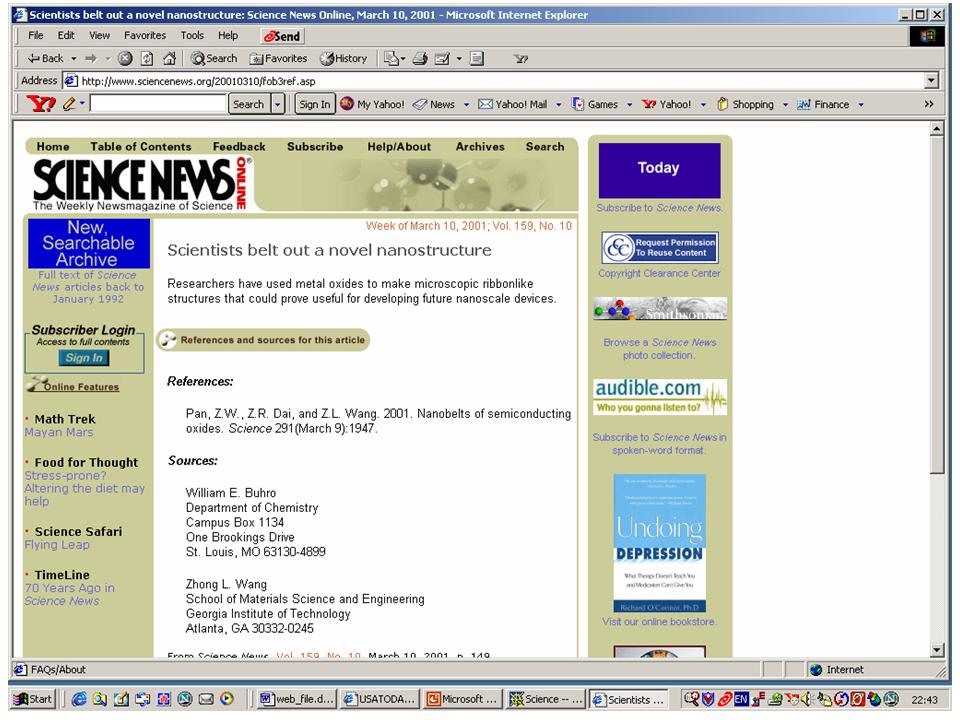The height and width of the screenshot is (720, 960).
Task: Show more Yahoo toolbar items via chevron
Action: [929, 104]
